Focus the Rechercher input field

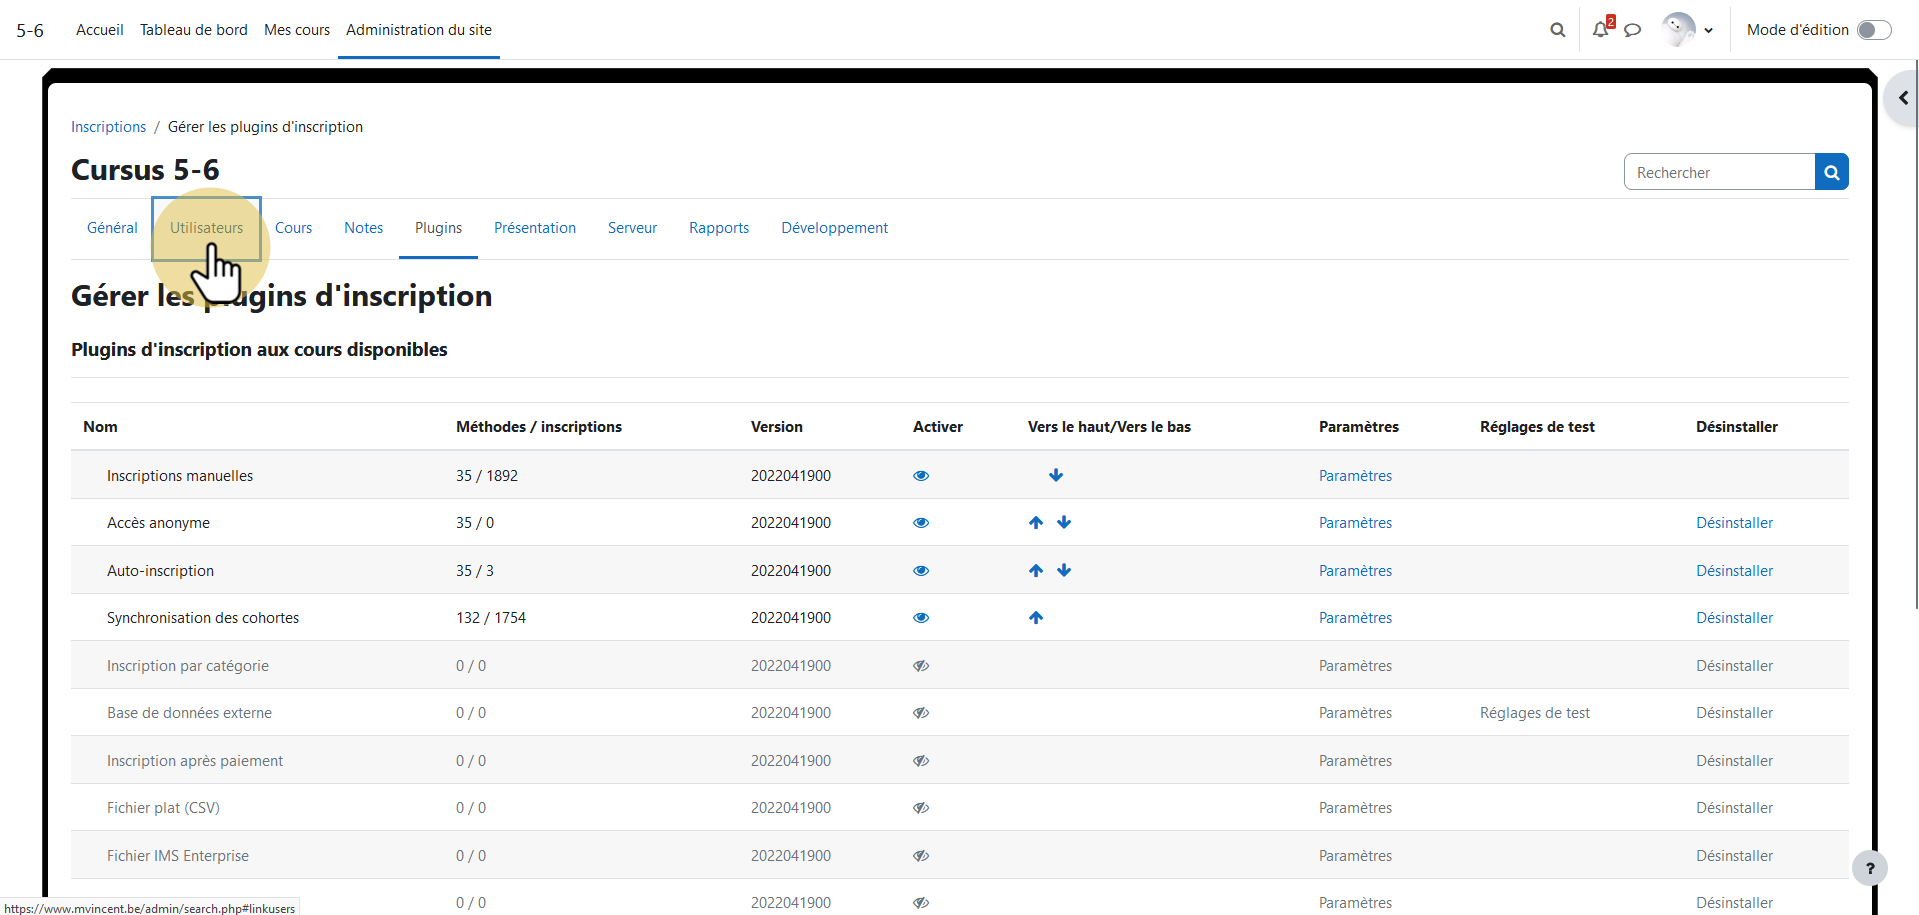click(1720, 172)
